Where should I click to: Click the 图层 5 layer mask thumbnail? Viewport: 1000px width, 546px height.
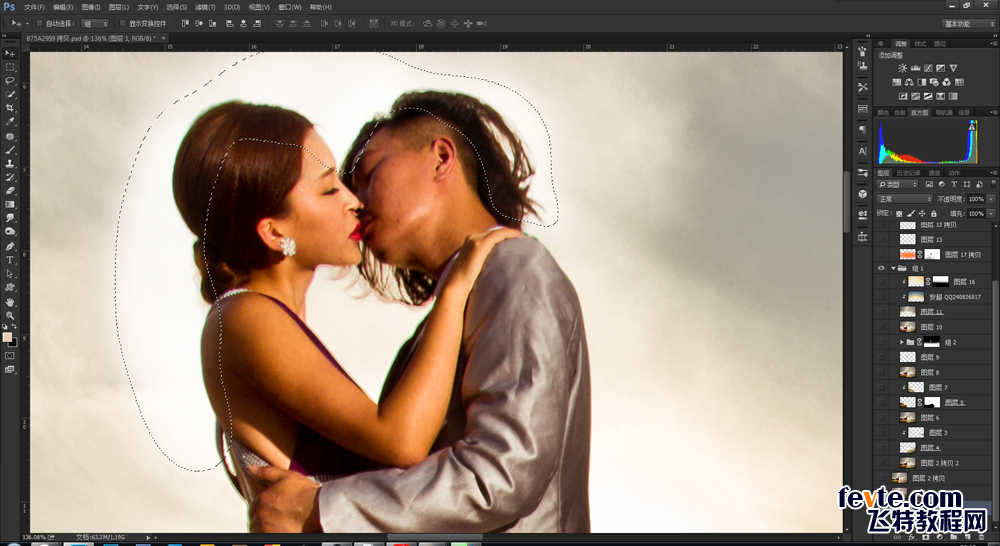click(x=932, y=402)
